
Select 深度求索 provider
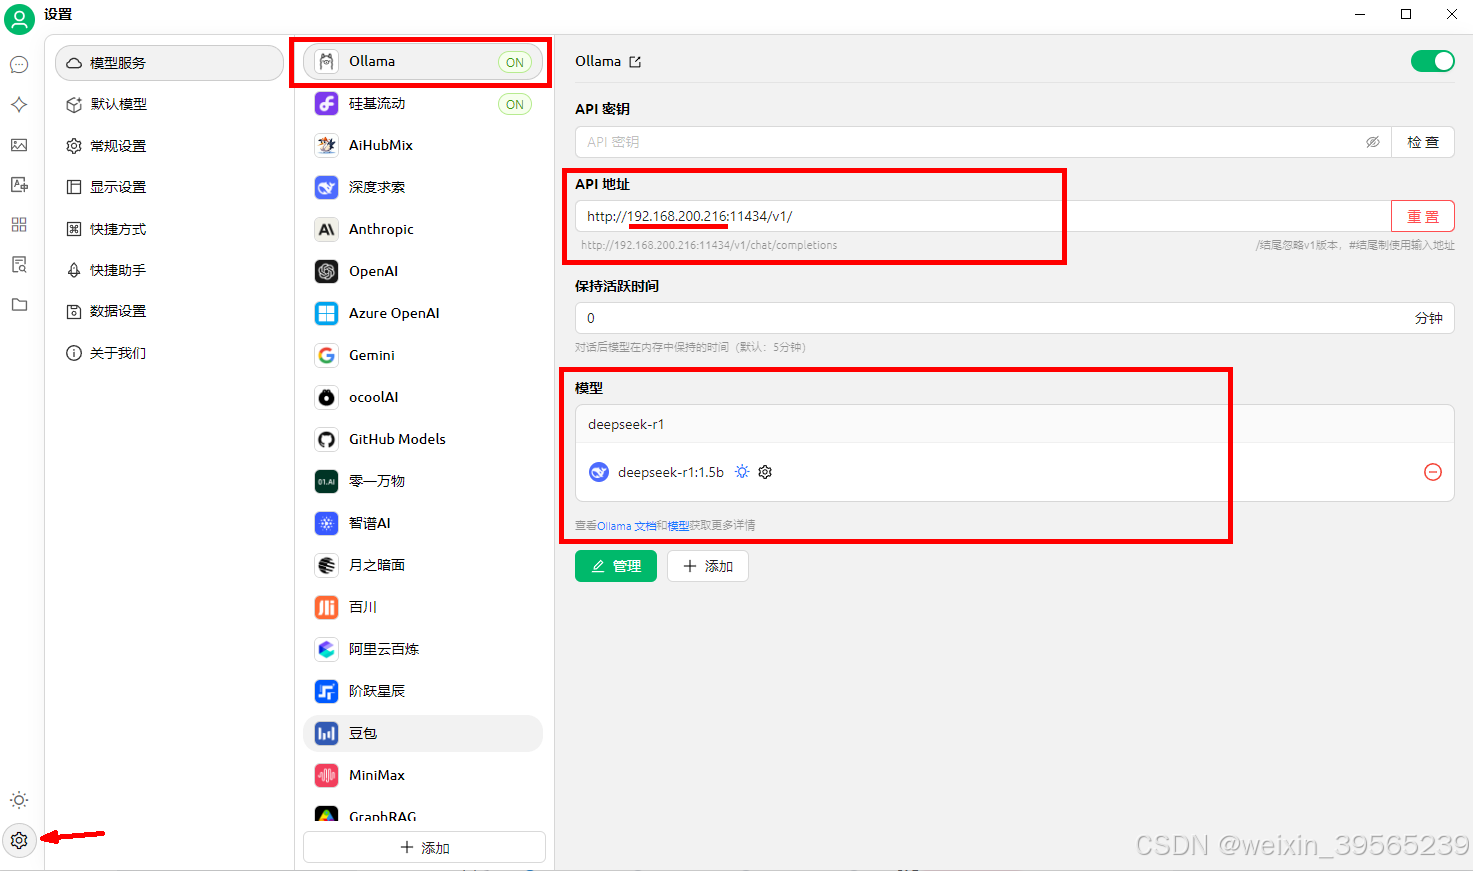[x=422, y=188]
